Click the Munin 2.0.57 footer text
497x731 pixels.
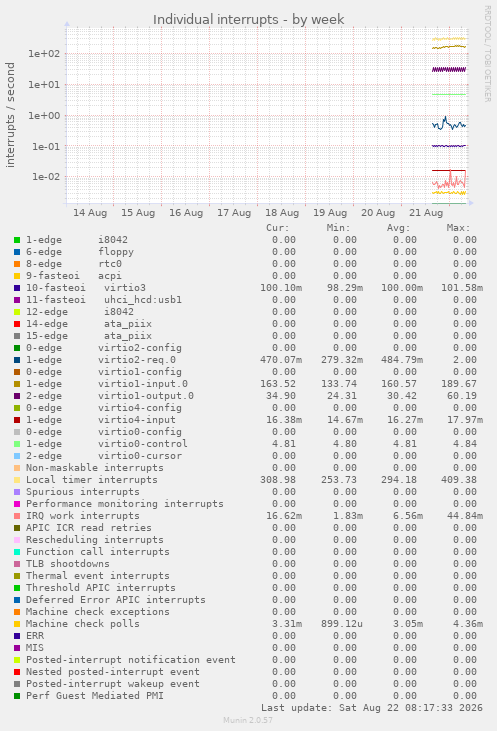coord(248,720)
